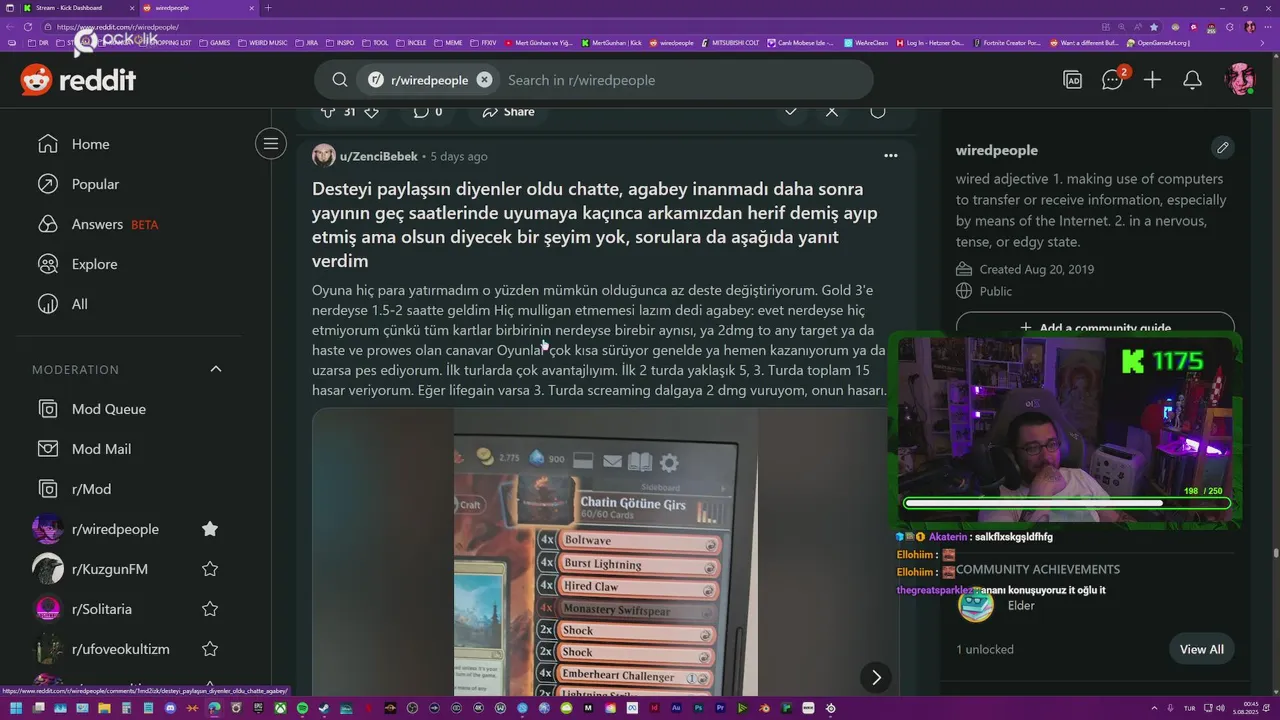Open the GAMES bookmarks folder

[x=215, y=43]
